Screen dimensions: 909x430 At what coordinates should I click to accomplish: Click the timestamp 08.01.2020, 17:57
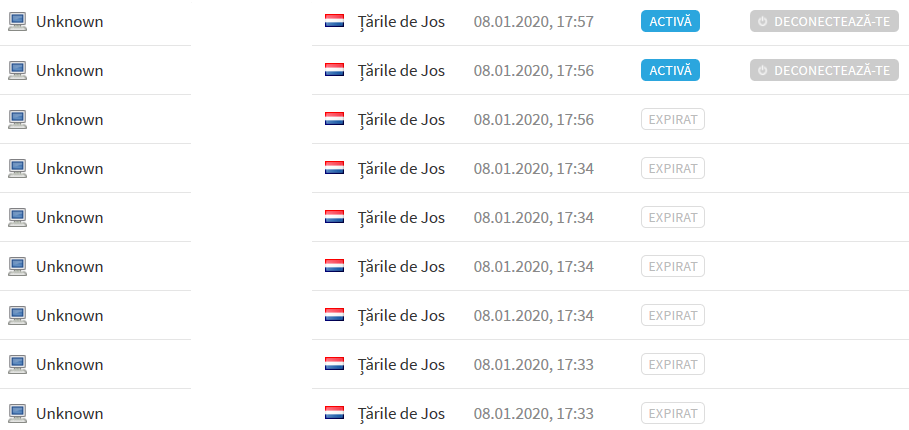(x=533, y=21)
